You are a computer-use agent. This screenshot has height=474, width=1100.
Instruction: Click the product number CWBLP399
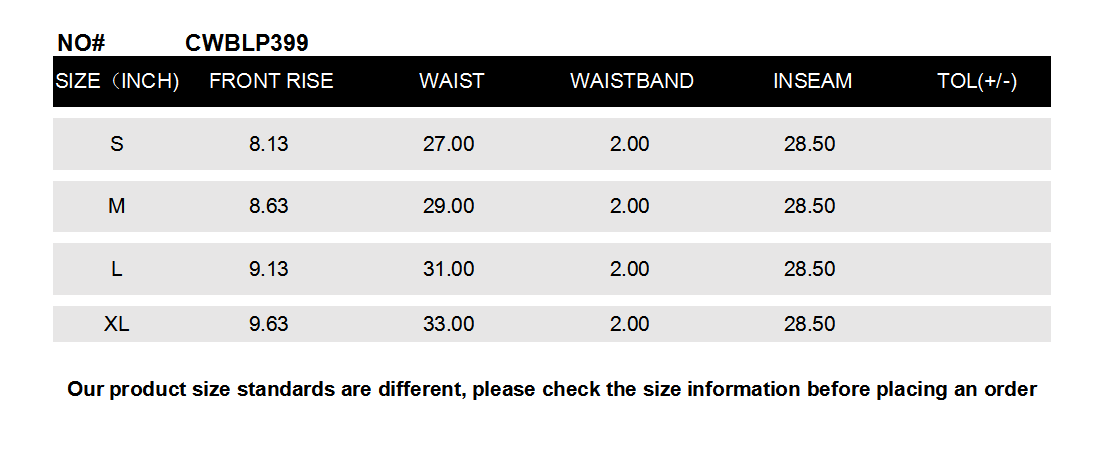tap(246, 43)
